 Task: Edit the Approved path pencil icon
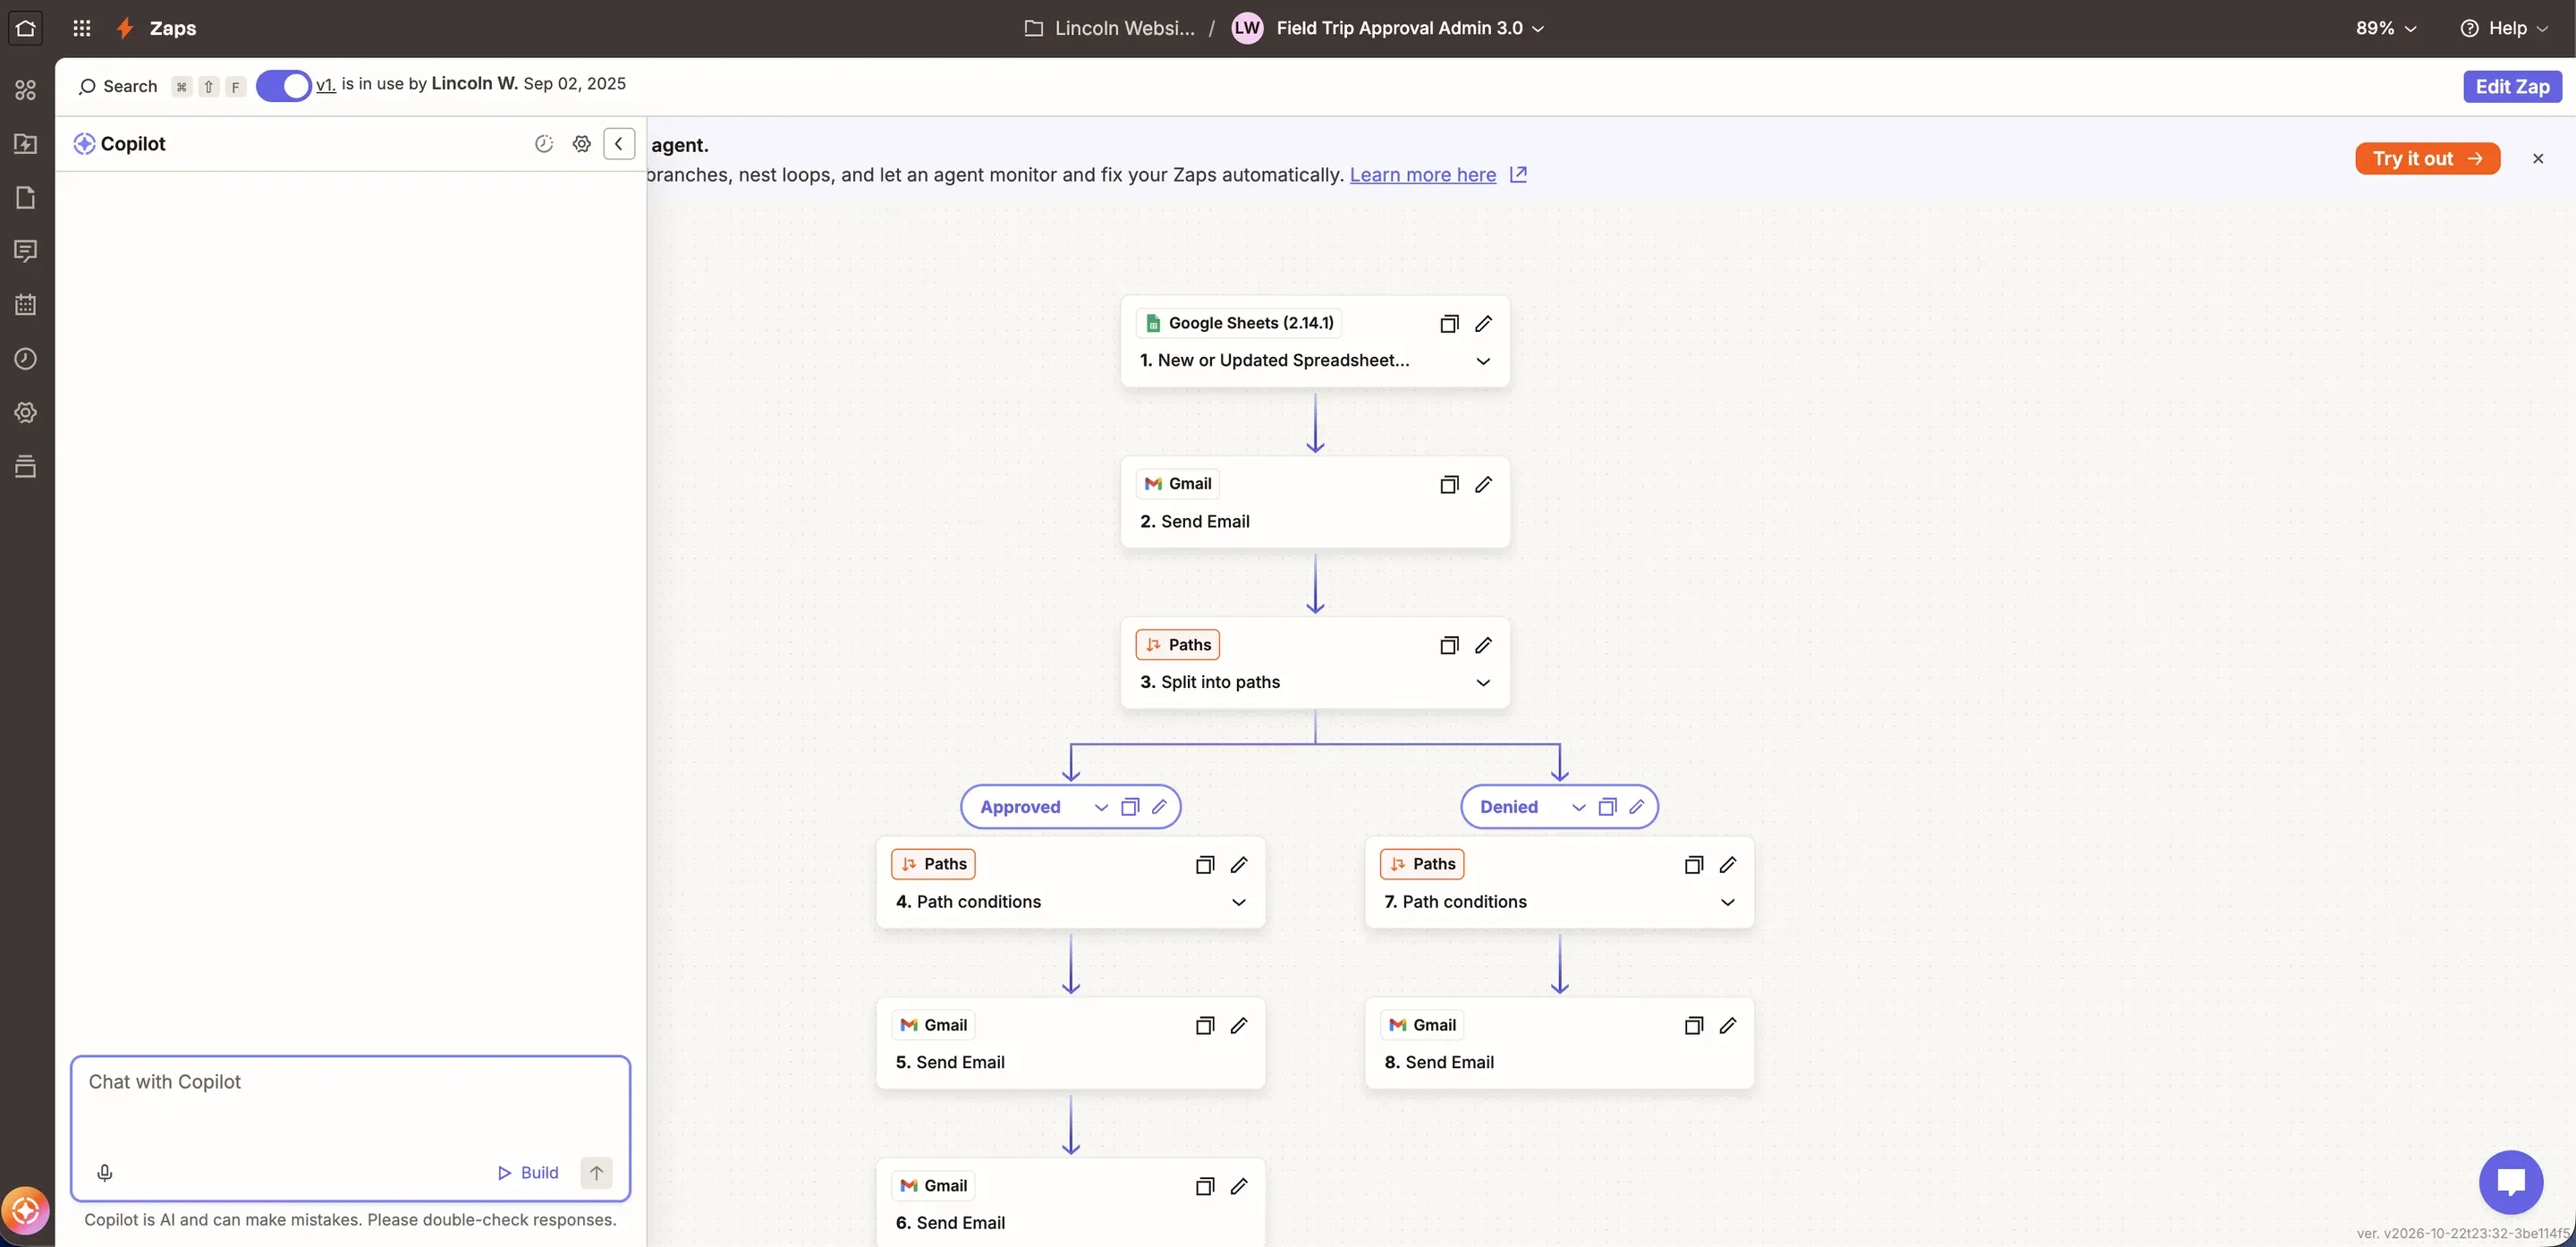[x=1160, y=807]
